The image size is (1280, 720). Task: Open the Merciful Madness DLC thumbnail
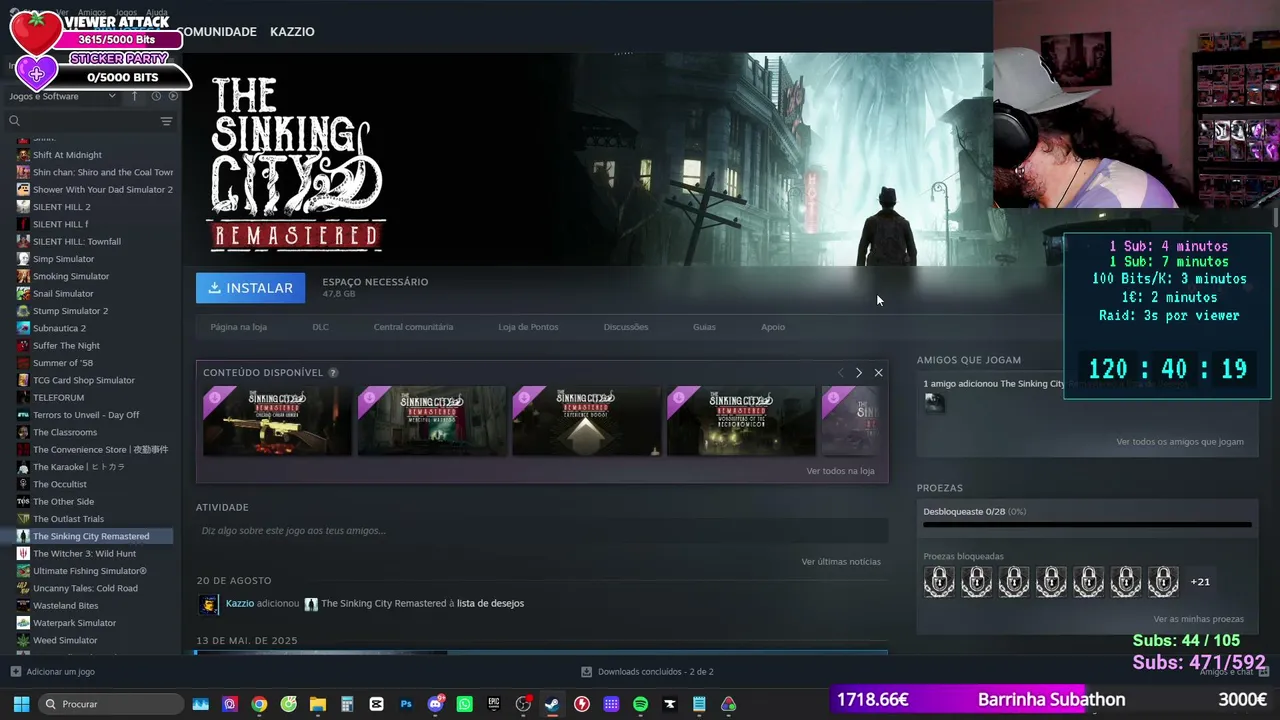(x=432, y=421)
